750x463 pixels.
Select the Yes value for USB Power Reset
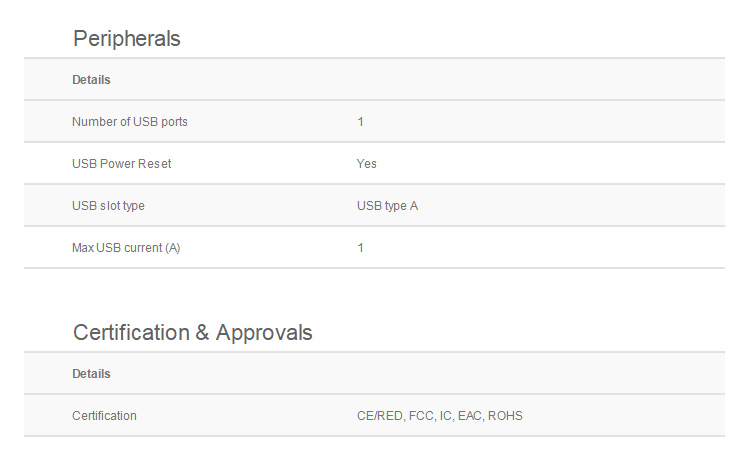click(366, 164)
